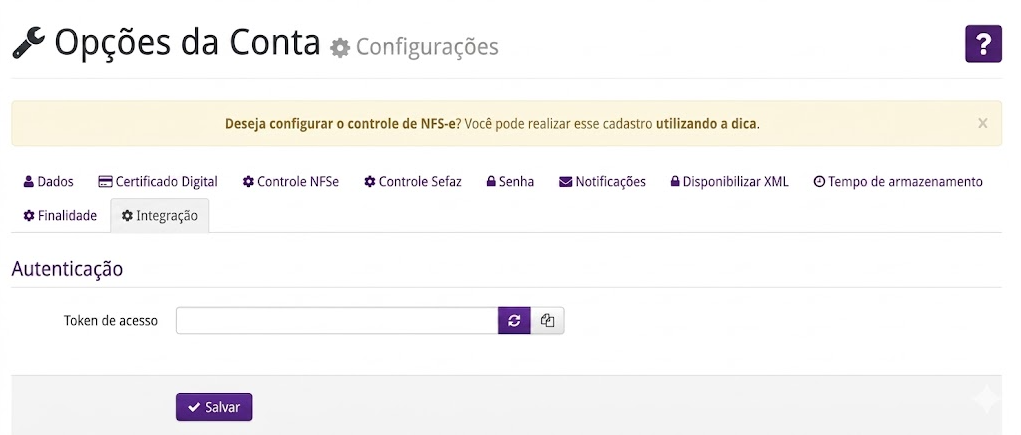Image resolution: width=1021 pixels, height=435 pixels.
Task: Click the gear icon next to Configurações
Action: click(340, 48)
